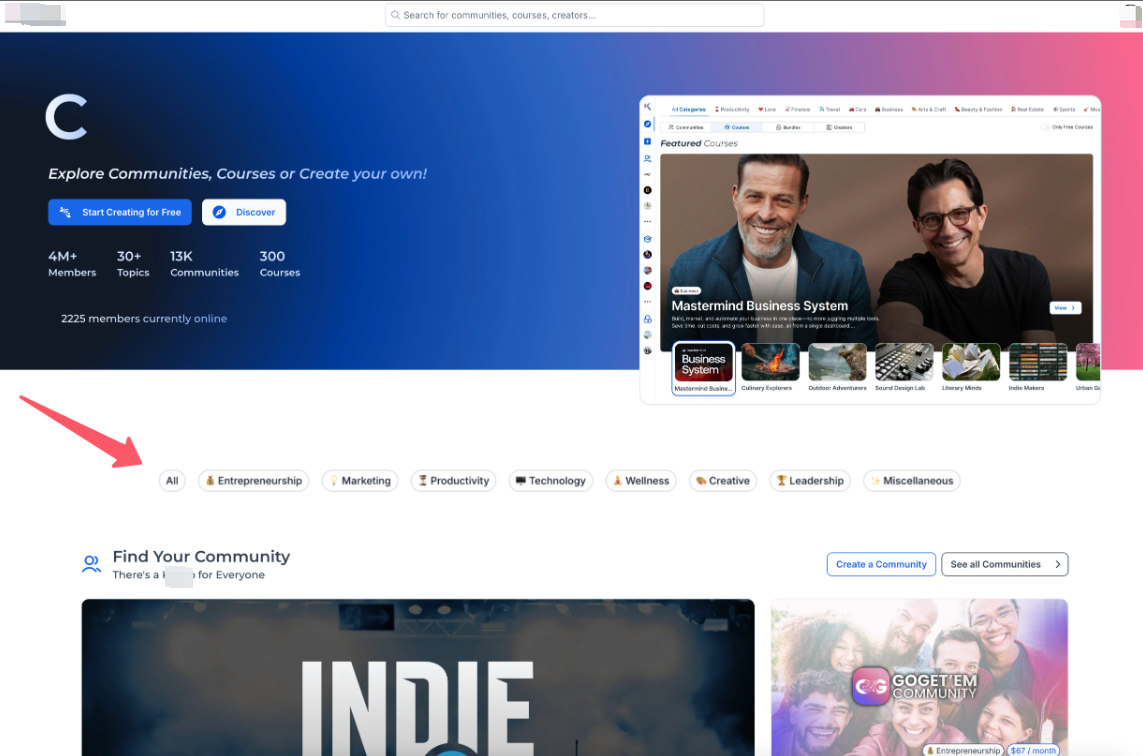1143x756 pixels.
Task: Click the 4M+ Members statistic
Action: [72, 263]
